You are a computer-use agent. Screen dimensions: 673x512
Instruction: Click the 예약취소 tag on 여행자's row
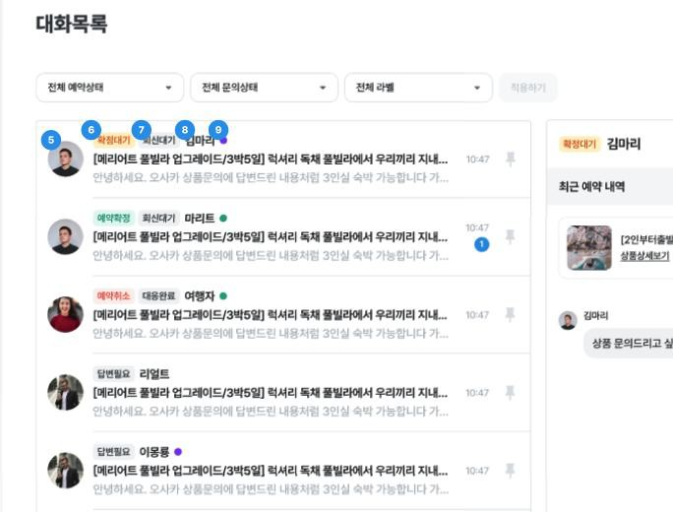point(113,296)
